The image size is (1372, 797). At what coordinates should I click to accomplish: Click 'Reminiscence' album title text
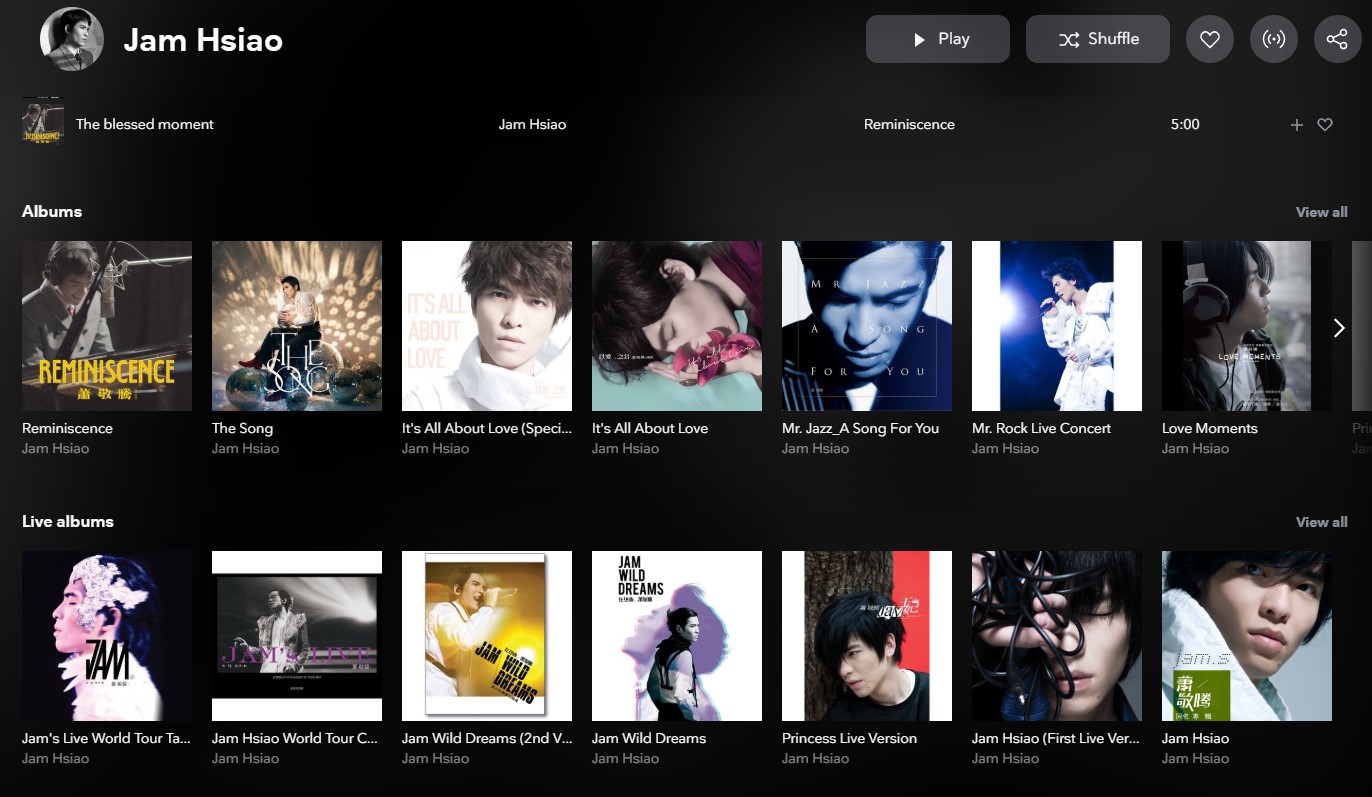(x=67, y=428)
